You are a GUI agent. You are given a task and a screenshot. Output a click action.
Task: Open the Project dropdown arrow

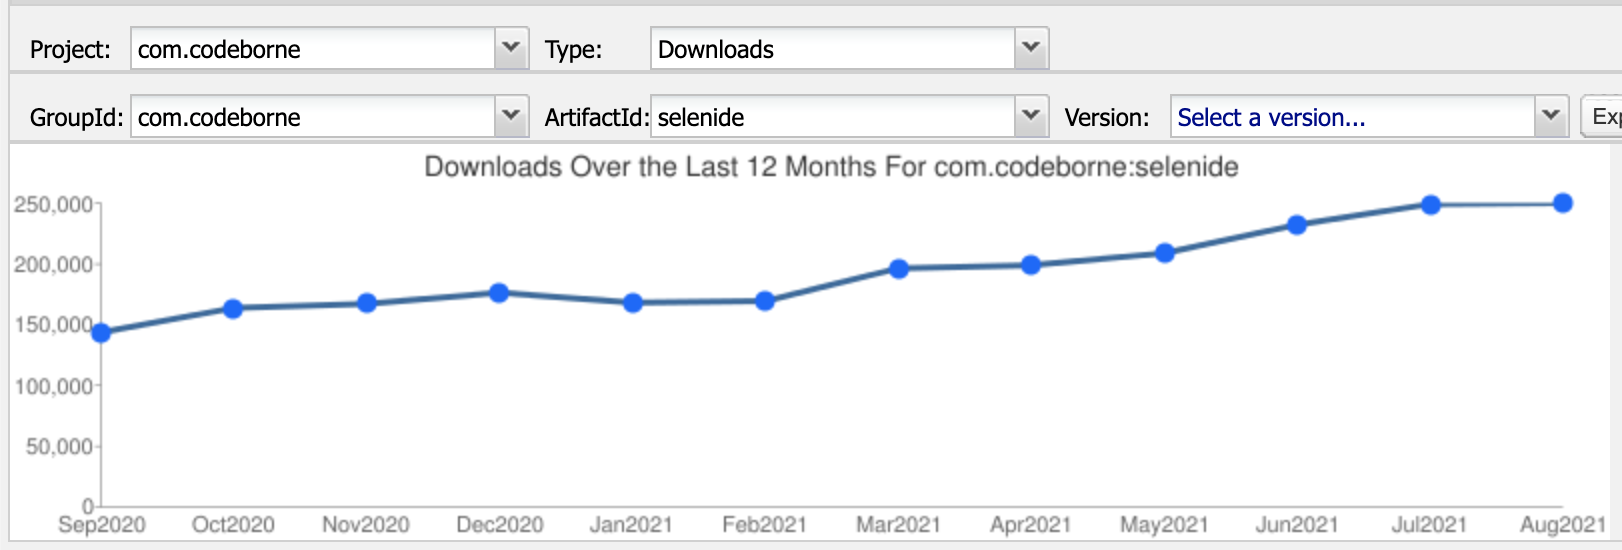[511, 48]
